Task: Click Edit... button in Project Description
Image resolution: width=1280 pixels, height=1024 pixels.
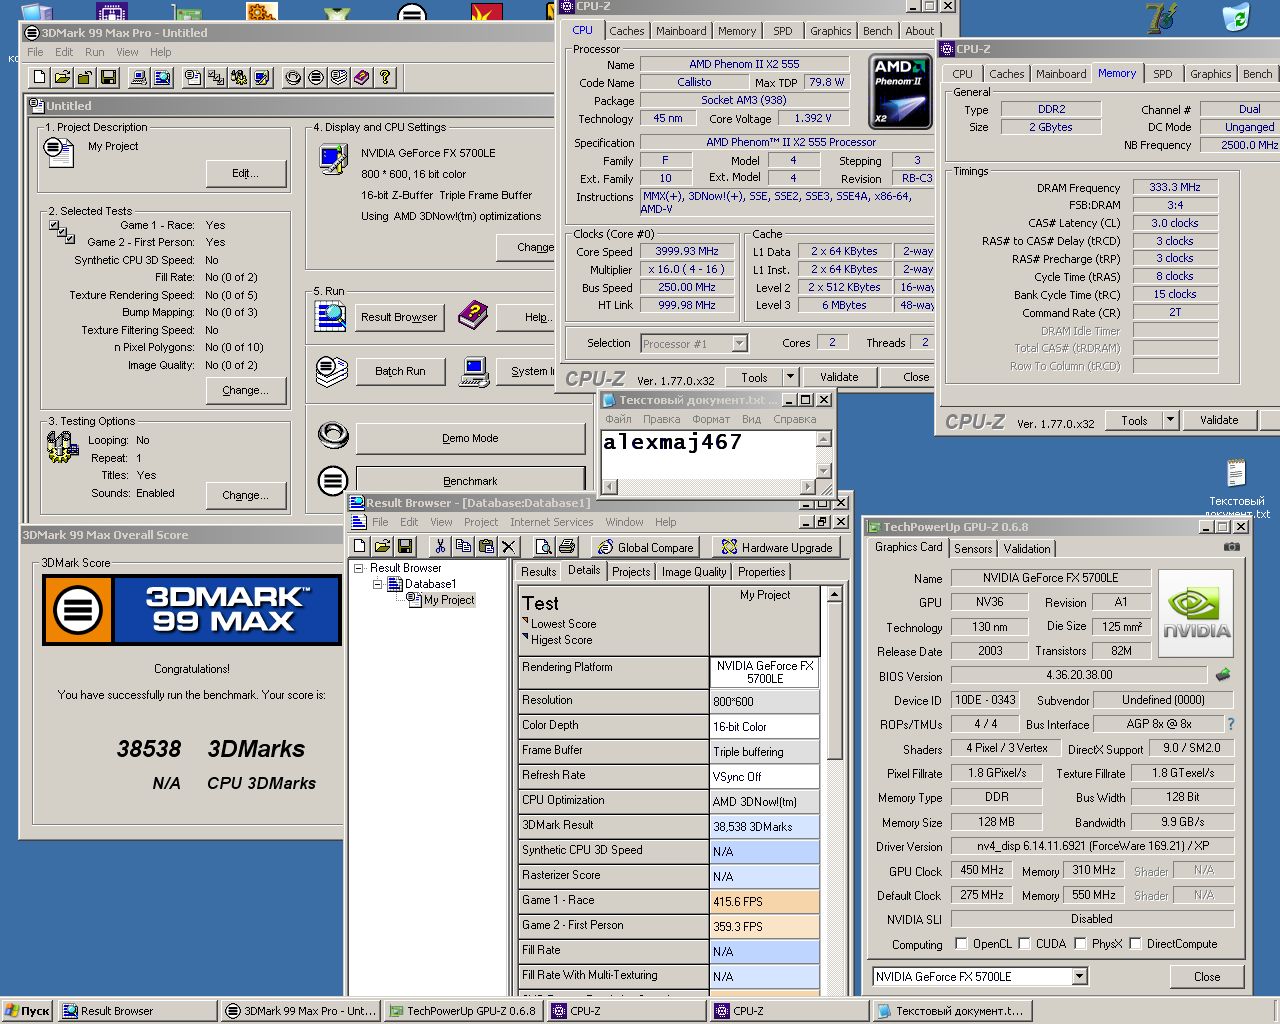Action: [246, 173]
